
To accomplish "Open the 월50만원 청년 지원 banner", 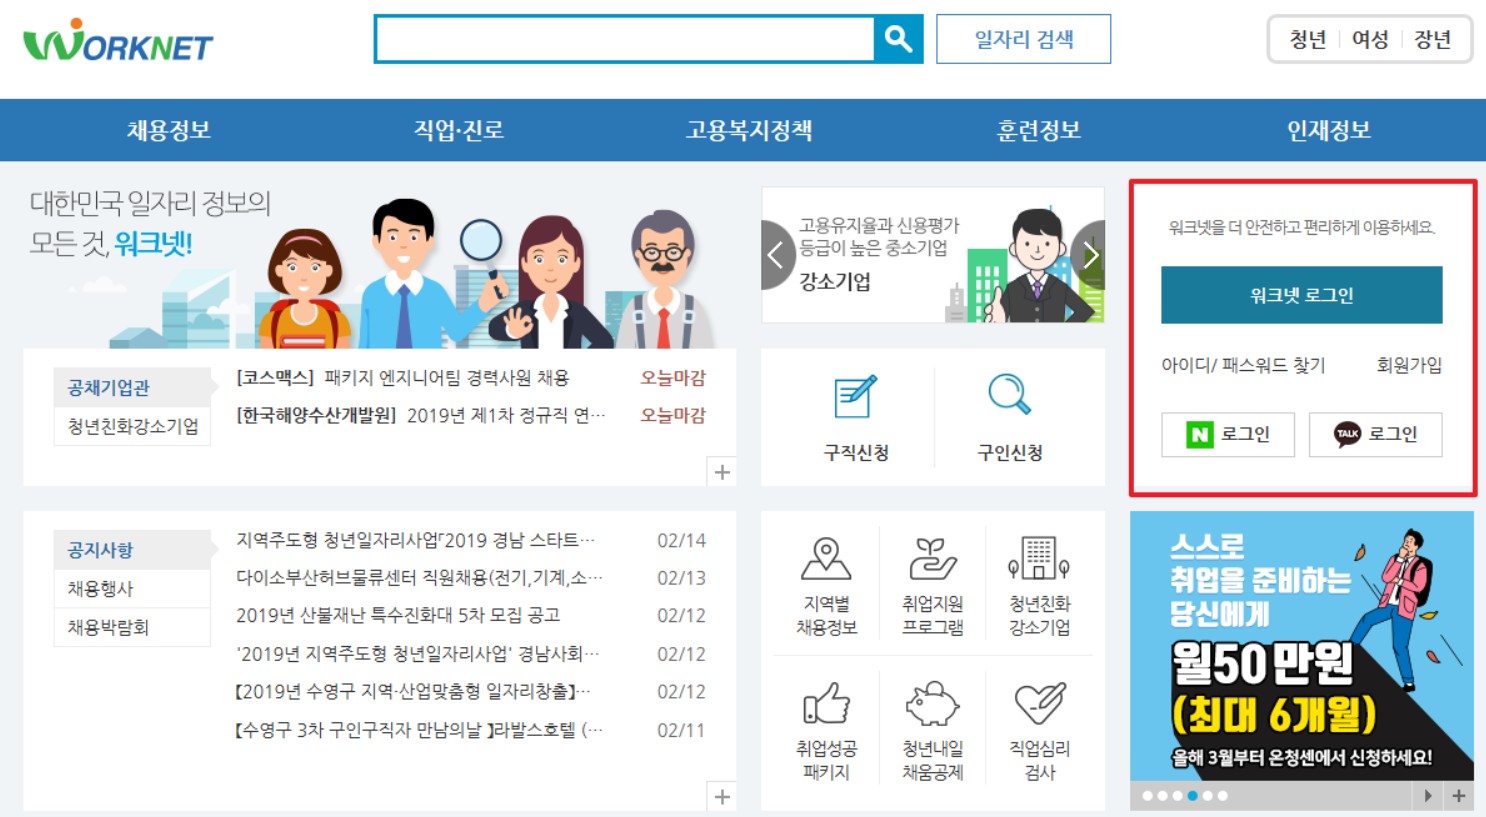I will pyautogui.click(x=1302, y=646).
